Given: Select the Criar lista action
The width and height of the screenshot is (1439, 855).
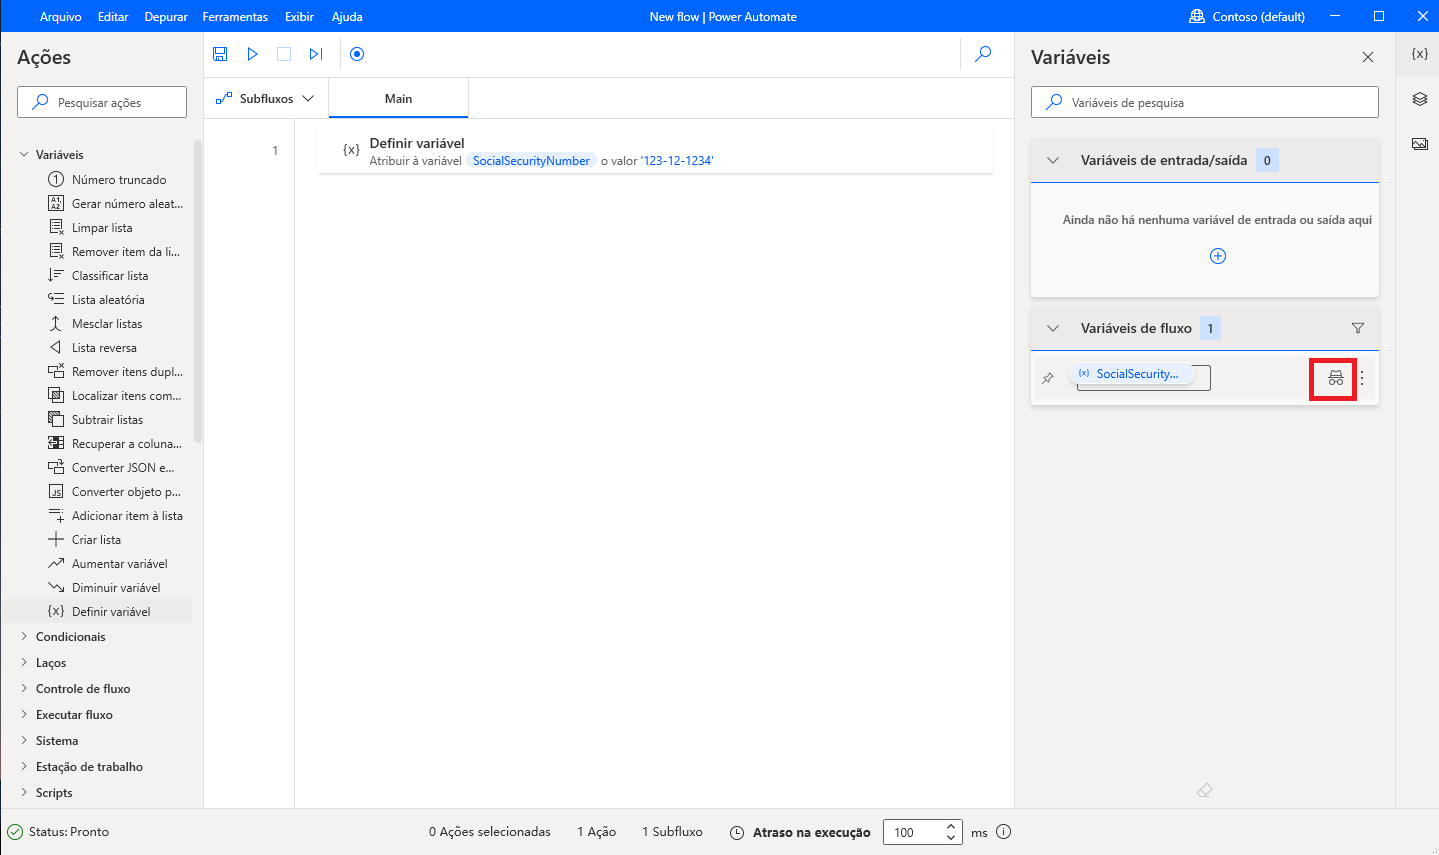Looking at the screenshot, I should [84, 540].
